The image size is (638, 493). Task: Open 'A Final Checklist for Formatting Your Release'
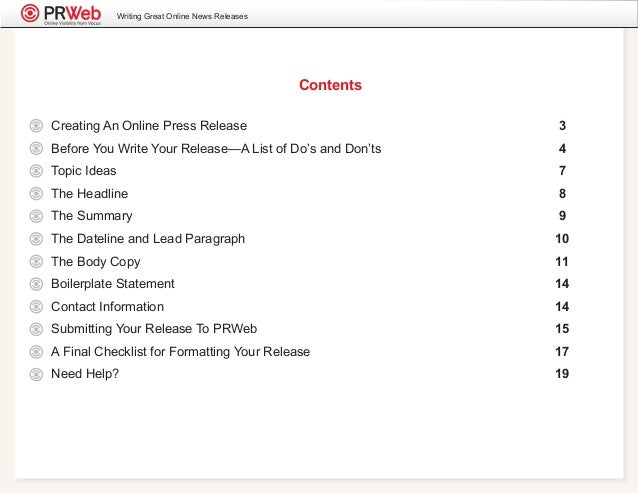180,352
